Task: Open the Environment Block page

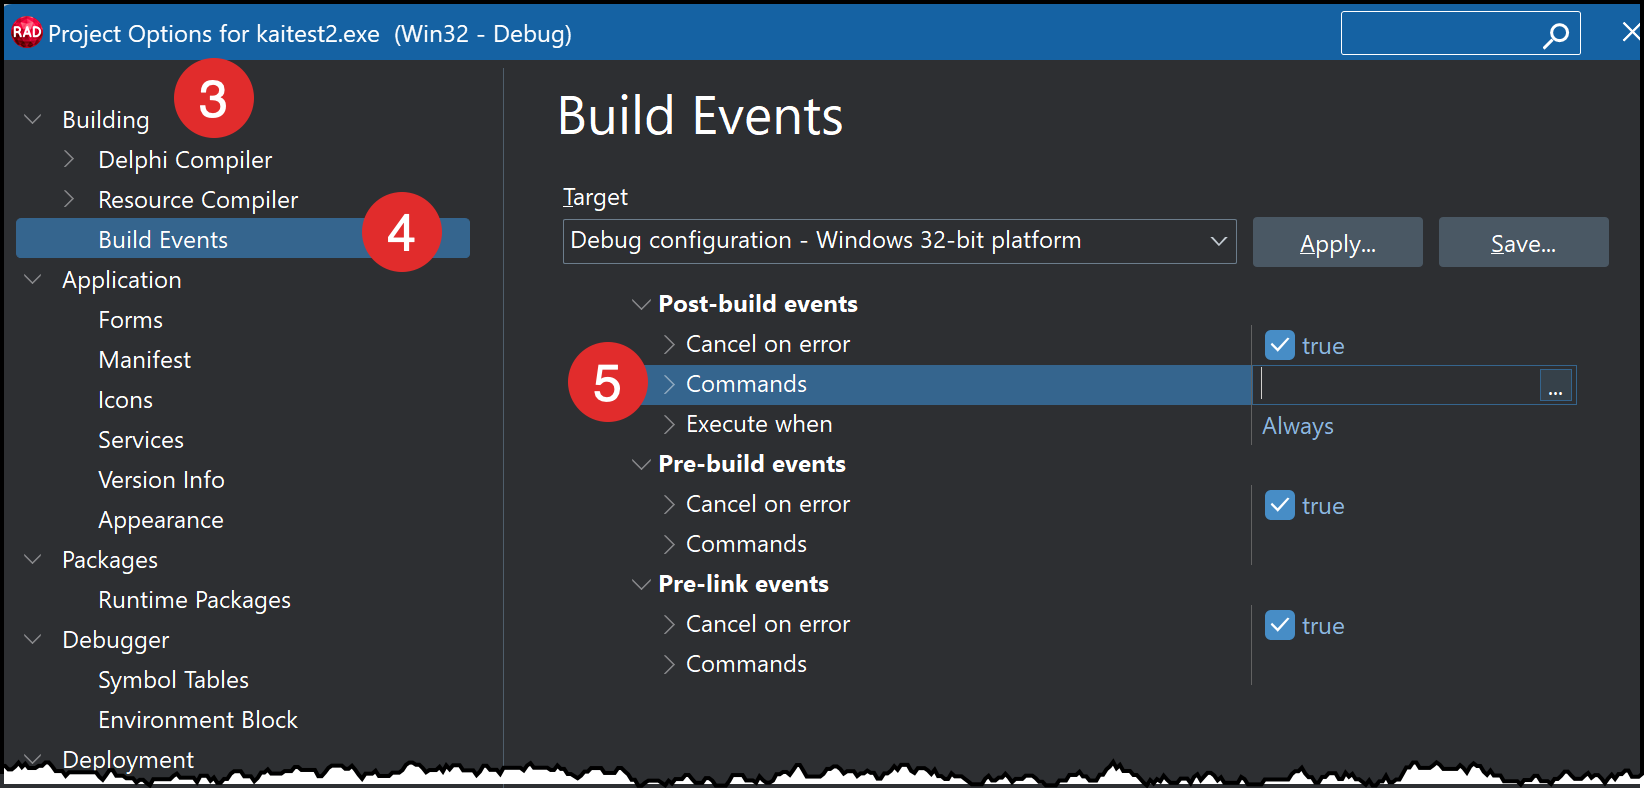Action: 198,720
